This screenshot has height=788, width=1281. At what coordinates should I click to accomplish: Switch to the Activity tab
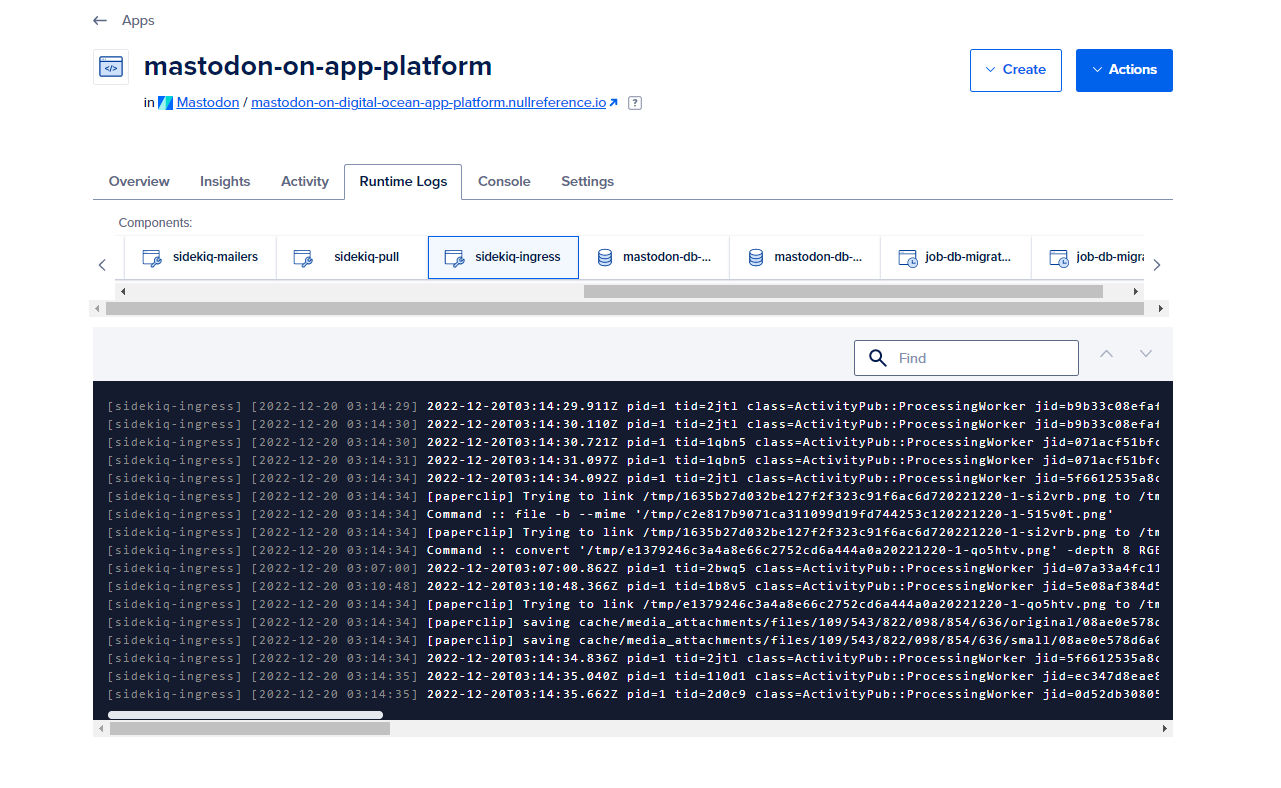305,182
